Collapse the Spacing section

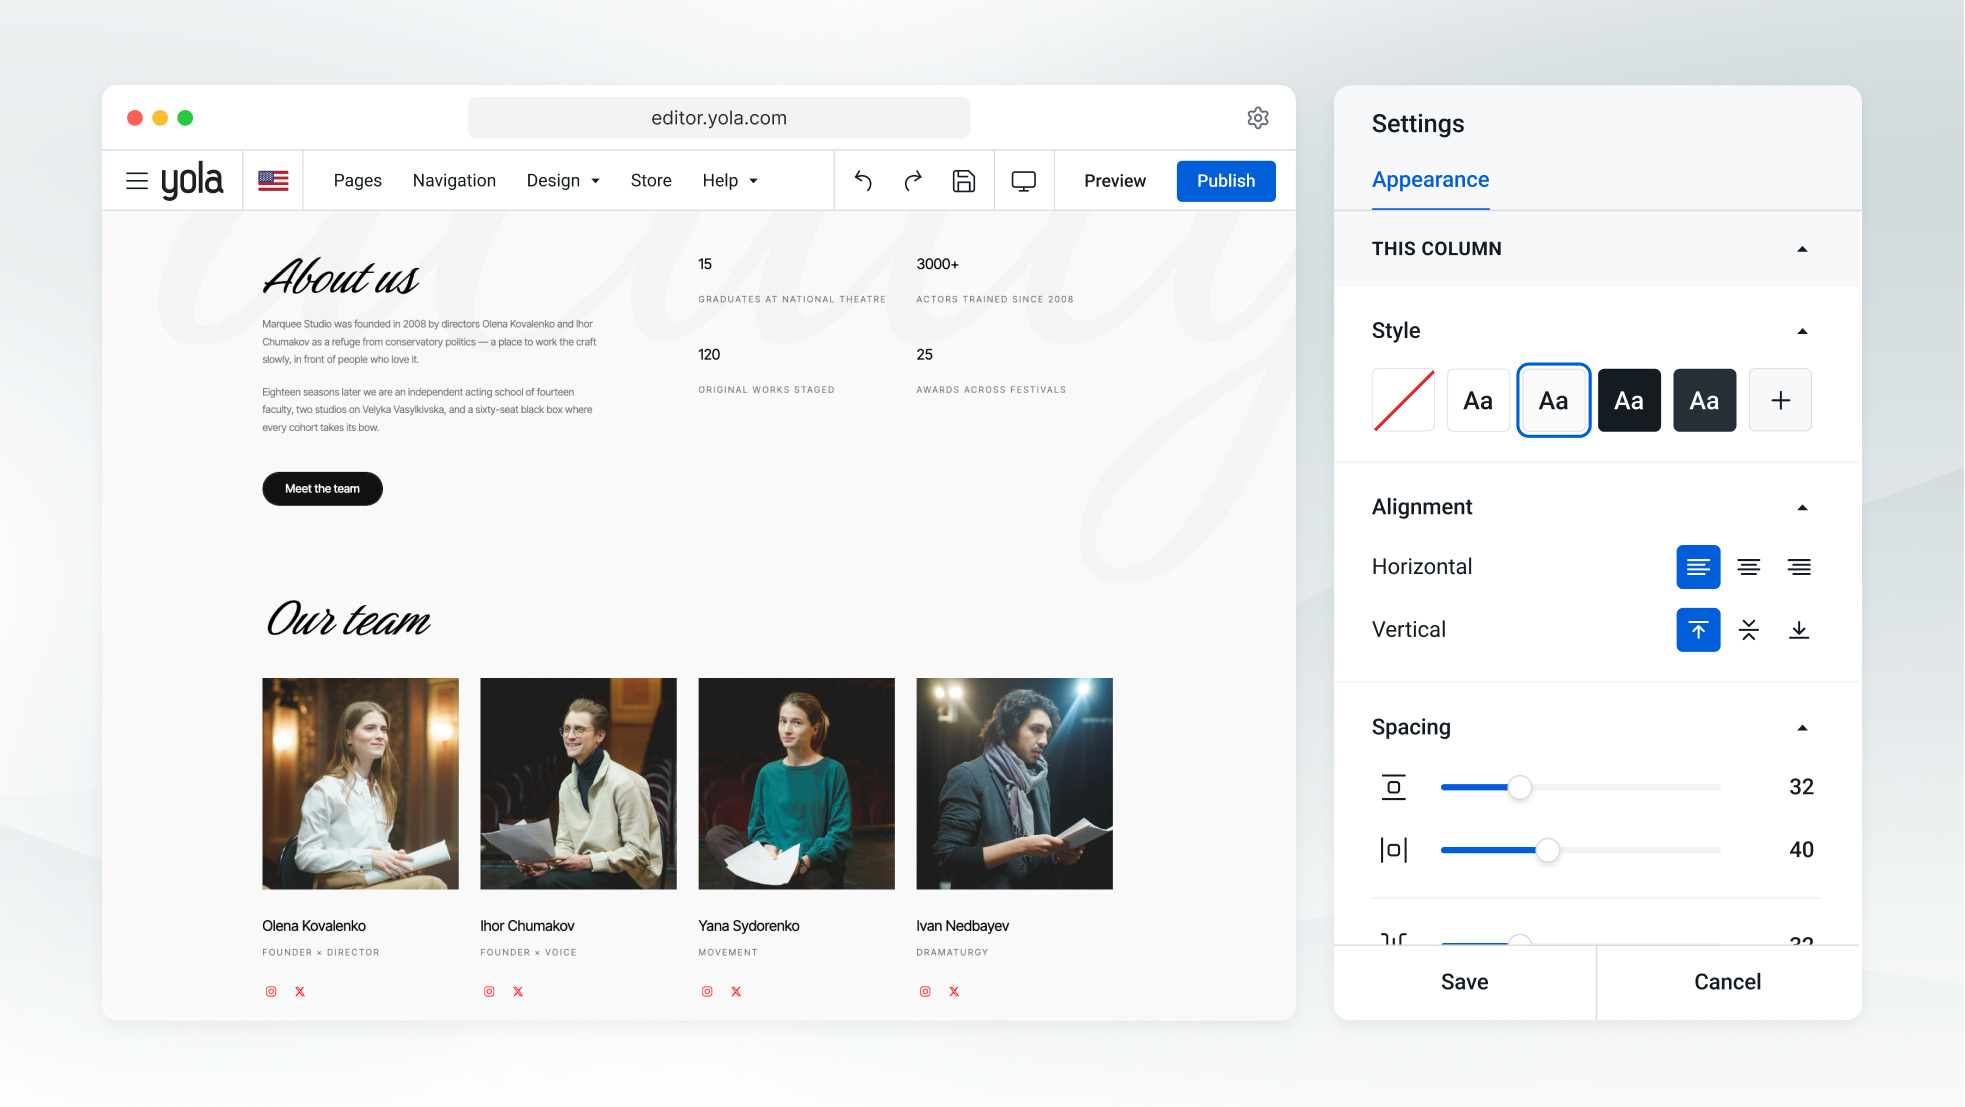(1802, 727)
